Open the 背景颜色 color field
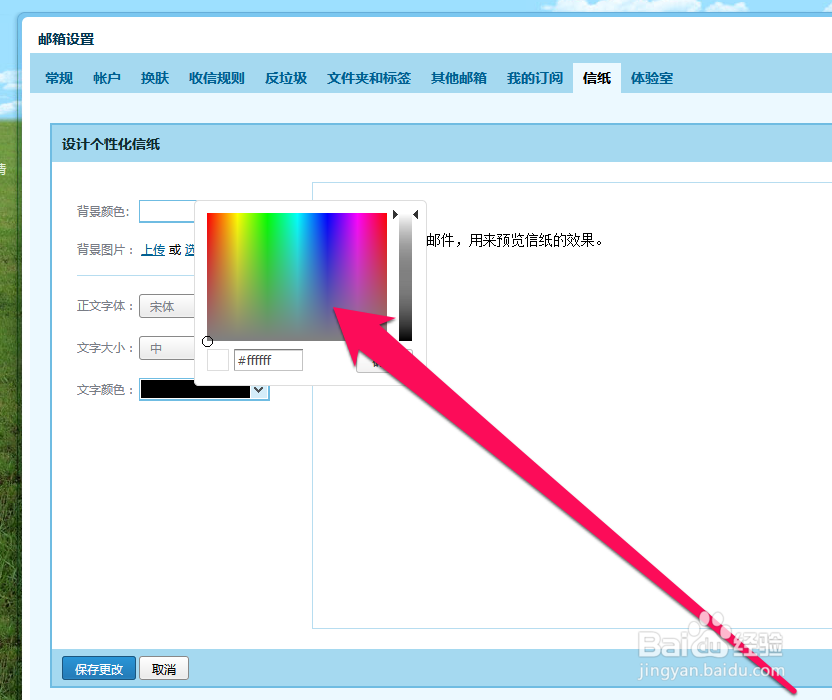Viewport: 832px width, 700px height. click(167, 211)
